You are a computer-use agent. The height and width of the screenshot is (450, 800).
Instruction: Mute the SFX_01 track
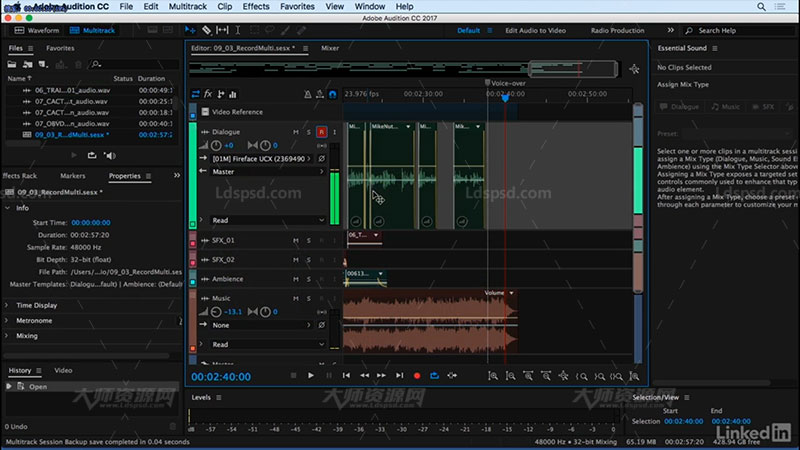tap(296, 240)
